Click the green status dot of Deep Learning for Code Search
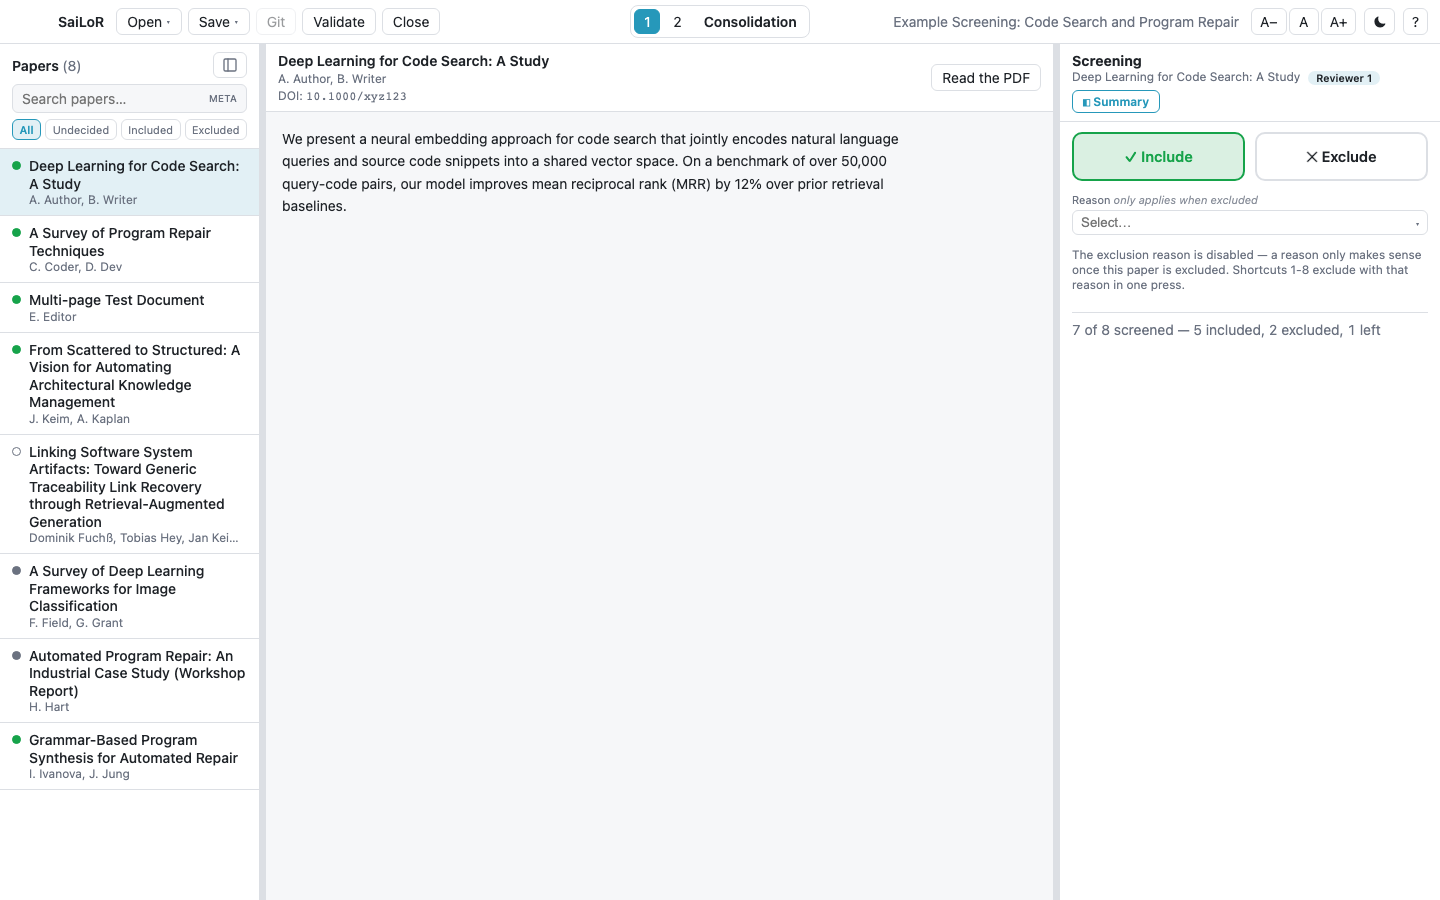The width and height of the screenshot is (1440, 900). [x=16, y=166]
